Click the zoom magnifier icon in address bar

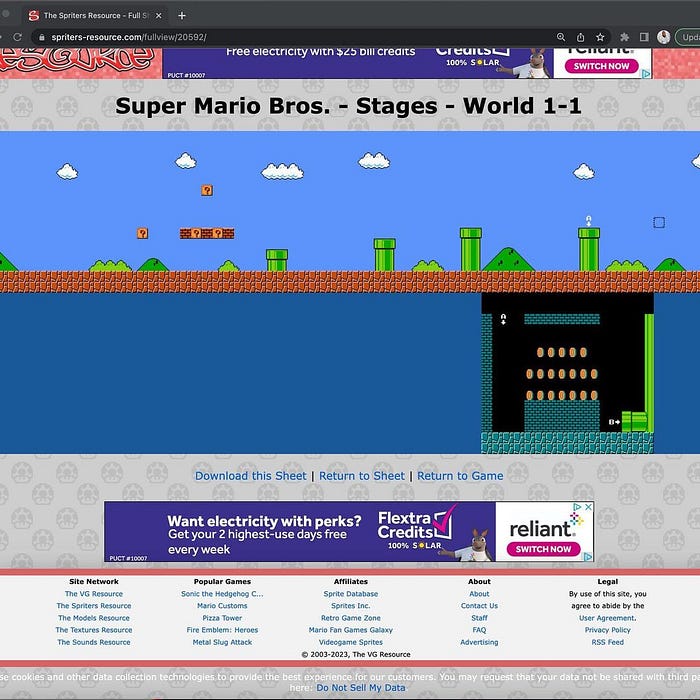tap(561, 37)
